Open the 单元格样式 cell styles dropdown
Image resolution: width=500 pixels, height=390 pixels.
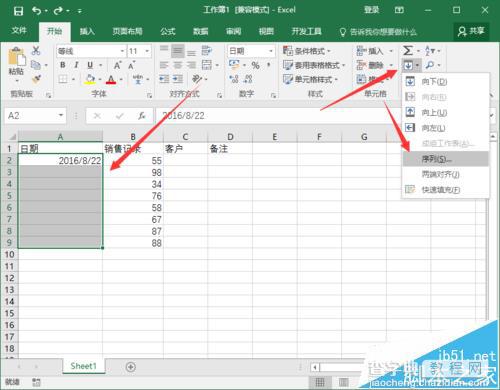(310, 79)
